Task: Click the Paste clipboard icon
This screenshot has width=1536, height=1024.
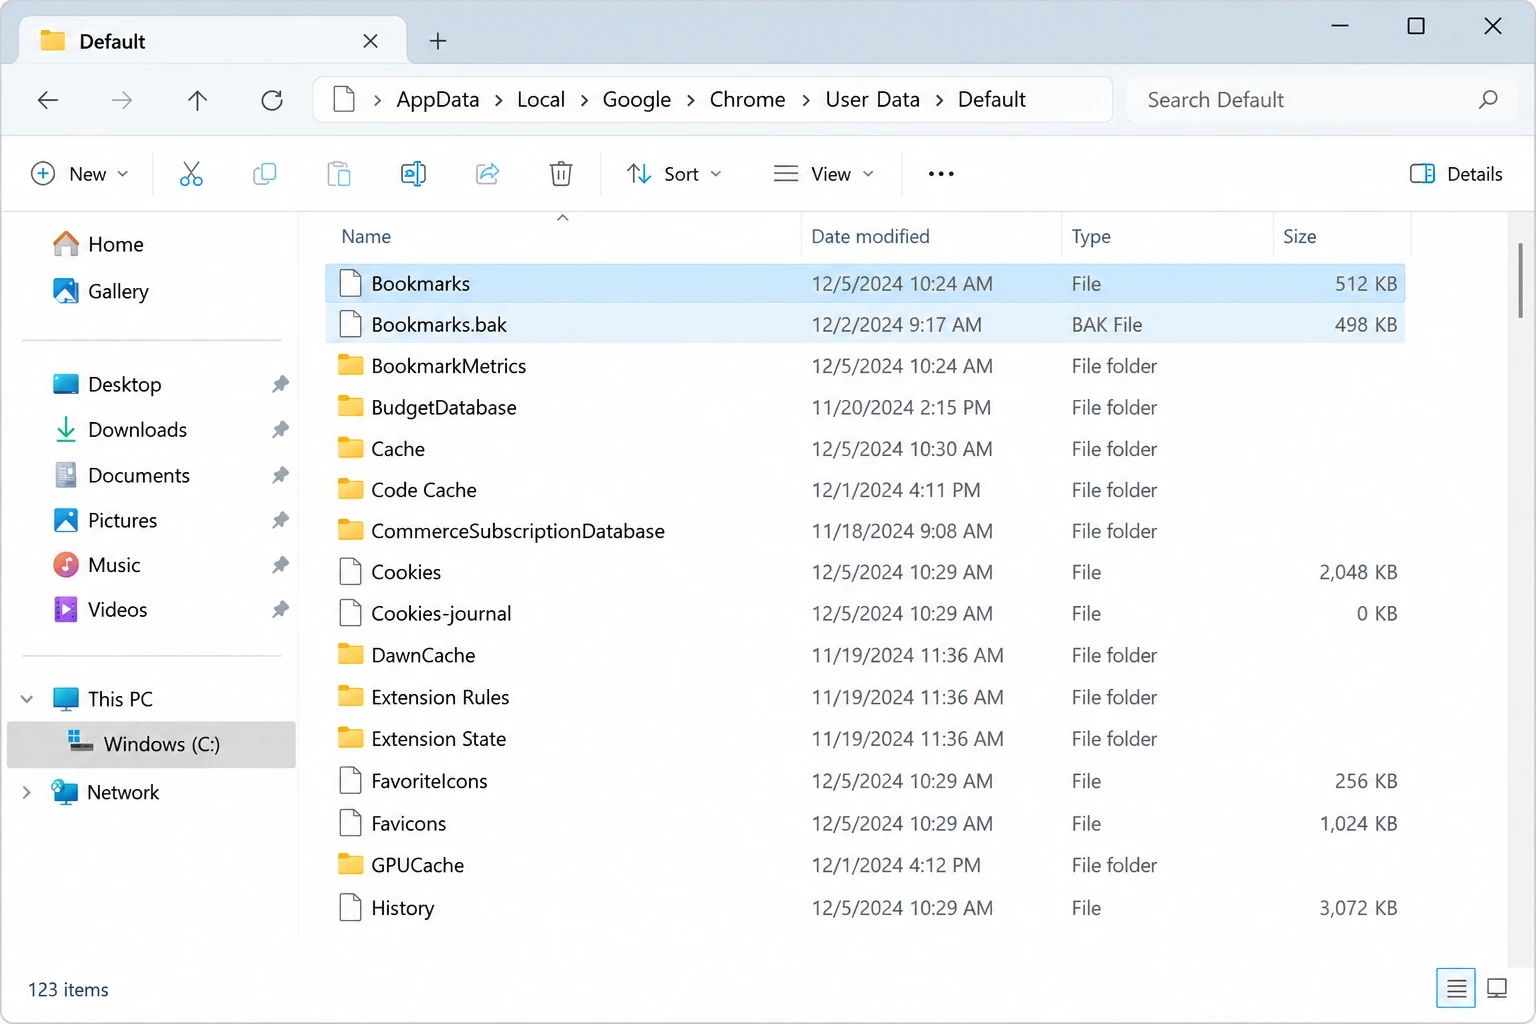Action: point(339,174)
